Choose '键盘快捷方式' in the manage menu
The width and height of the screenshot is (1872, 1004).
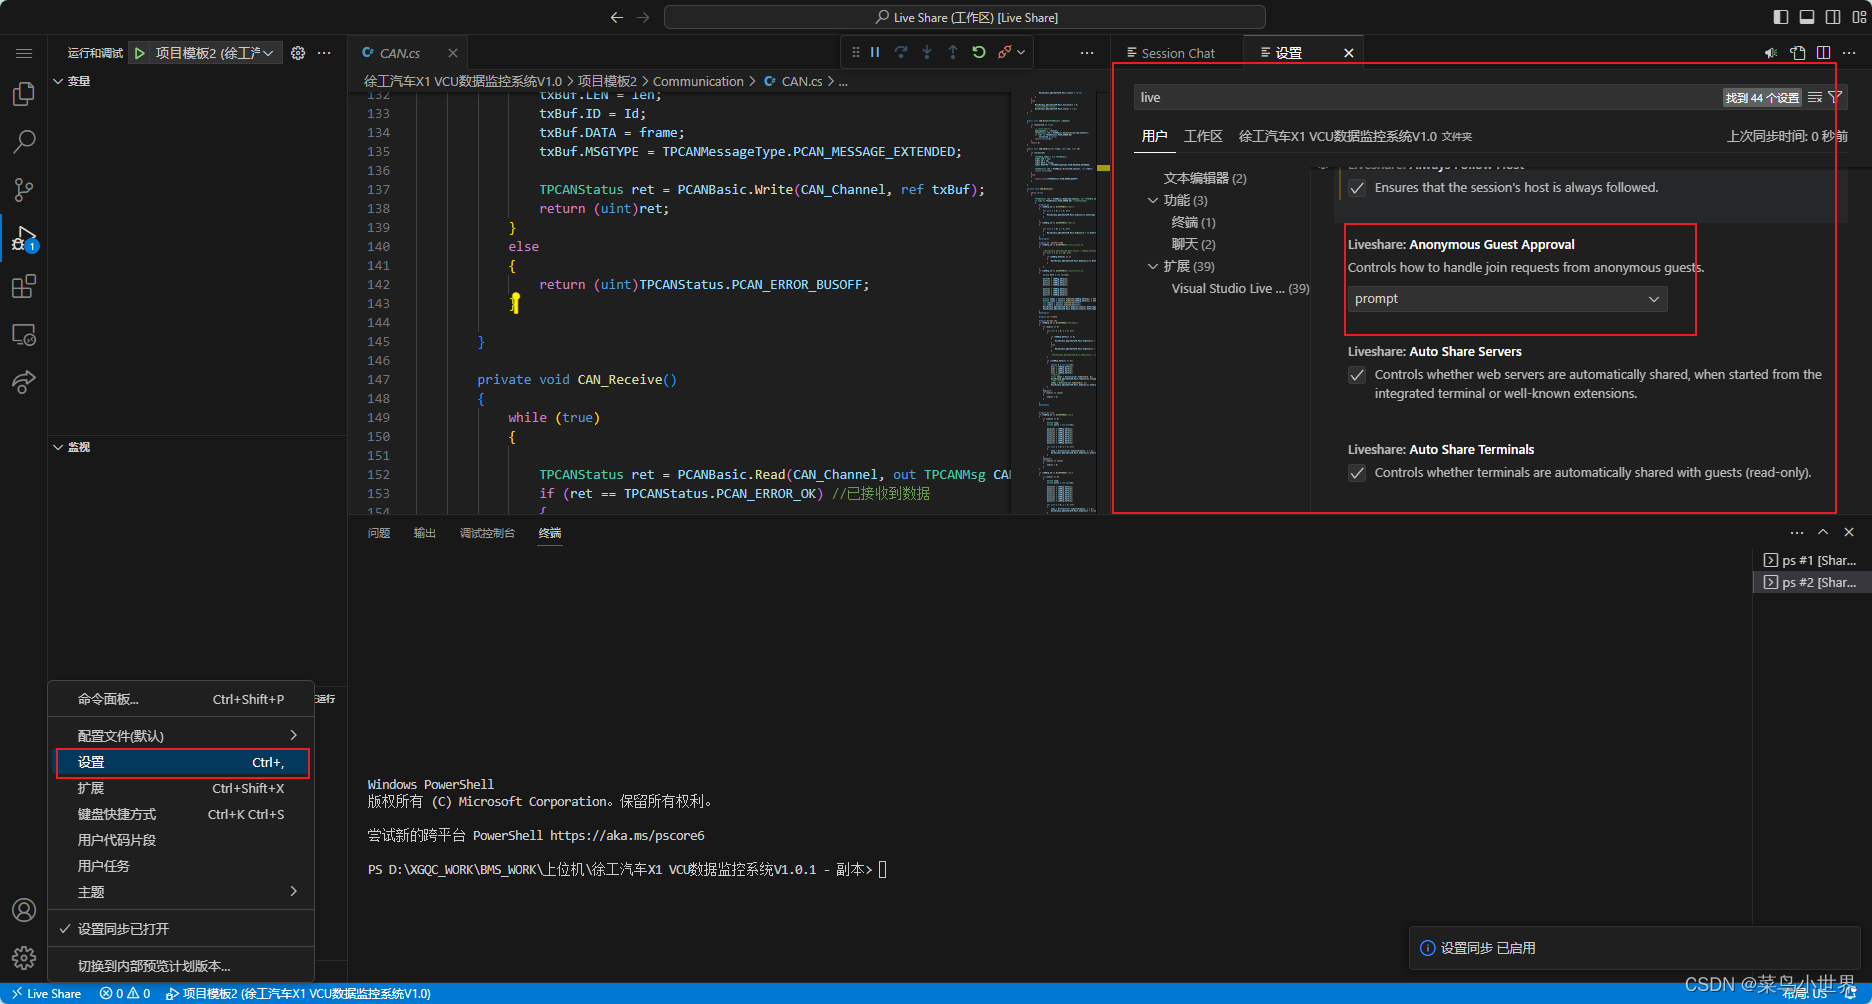pos(181,814)
